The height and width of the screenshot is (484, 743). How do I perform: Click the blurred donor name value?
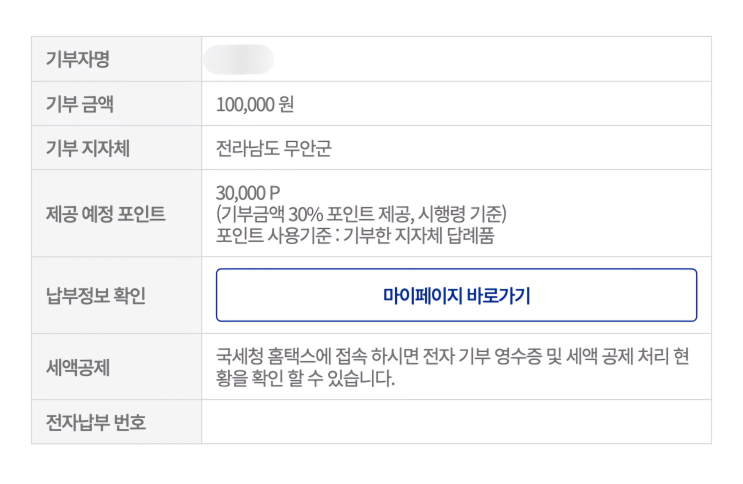238,59
